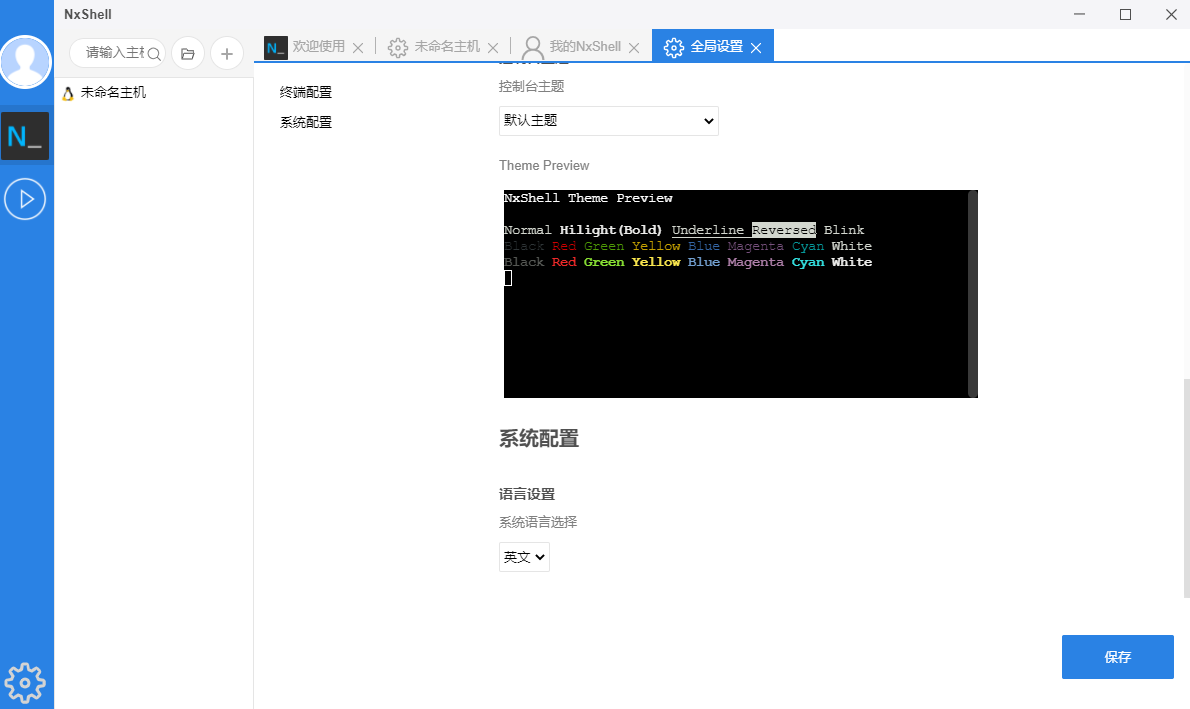This screenshot has width=1190, height=709.
Task: Jump to 终端配置 section
Action: pyautogui.click(x=306, y=92)
